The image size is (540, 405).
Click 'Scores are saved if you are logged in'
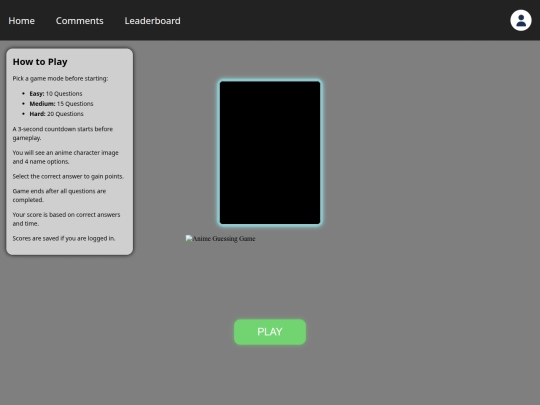click(x=64, y=238)
